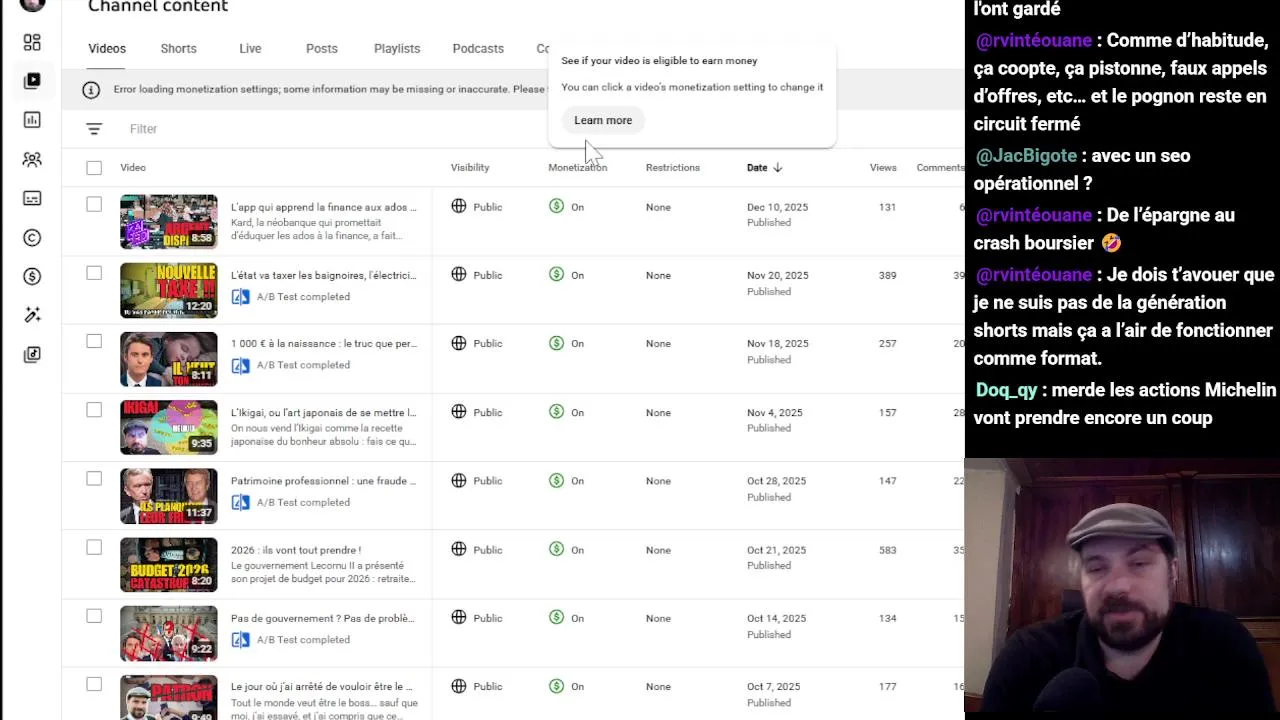Tick checkbox for Le jour où j'ai arrêté video
Screen dimensions: 1280x720
coord(94,685)
